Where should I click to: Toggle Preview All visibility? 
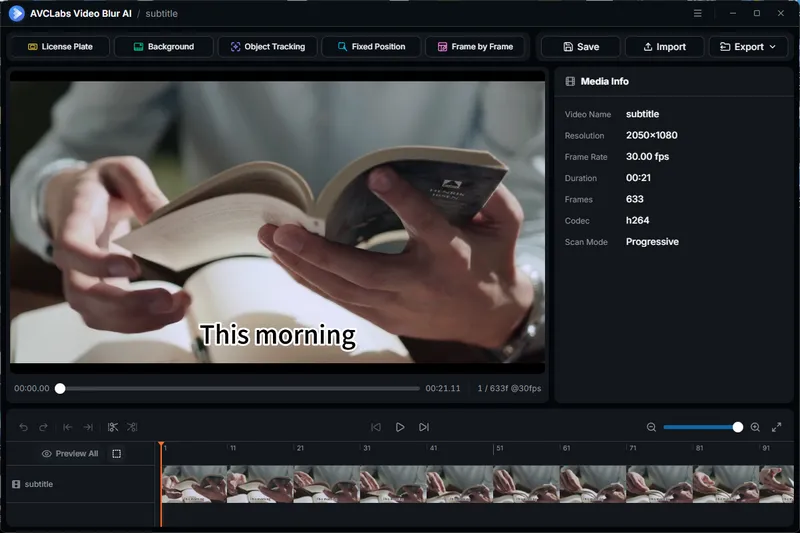pos(70,453)
